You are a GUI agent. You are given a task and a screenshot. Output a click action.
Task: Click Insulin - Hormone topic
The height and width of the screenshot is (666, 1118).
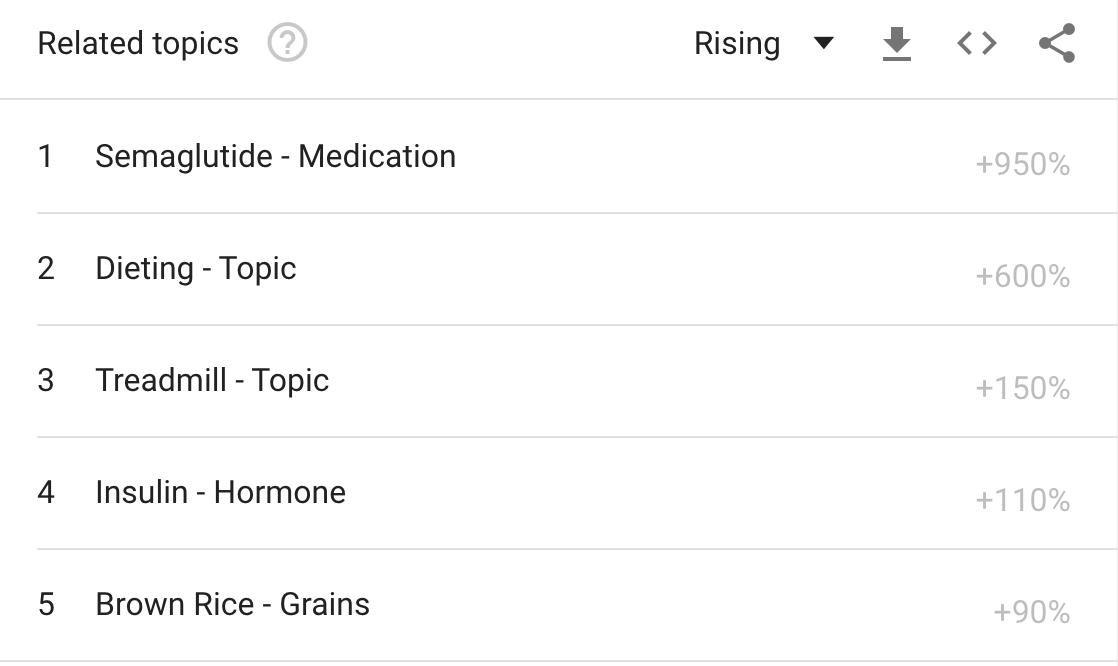pos(220,492)
